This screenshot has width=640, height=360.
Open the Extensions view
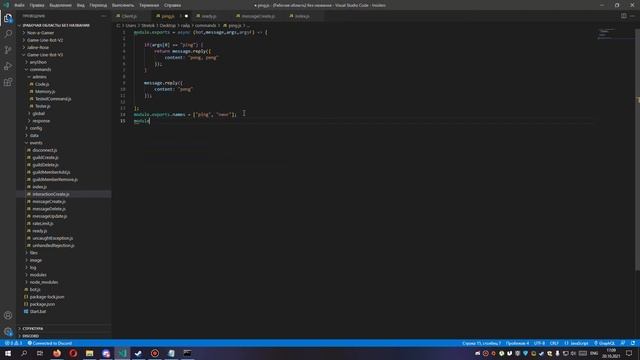8,82
